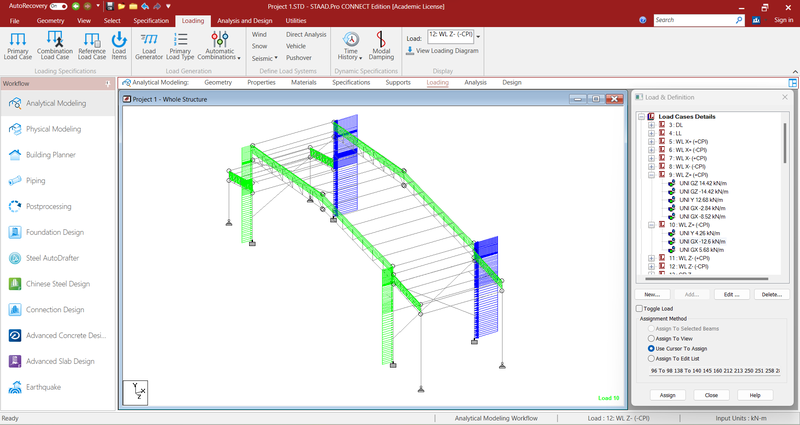Click the Assign button
The image size is (800, 425).
(x=667, y=395)
